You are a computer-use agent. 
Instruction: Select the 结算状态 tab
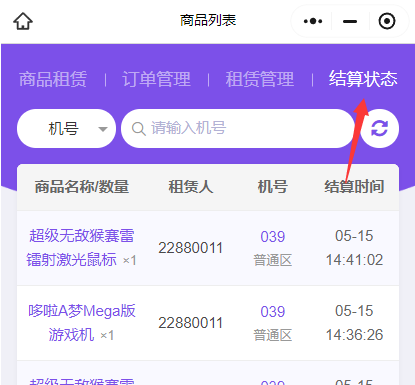[363, 79]
